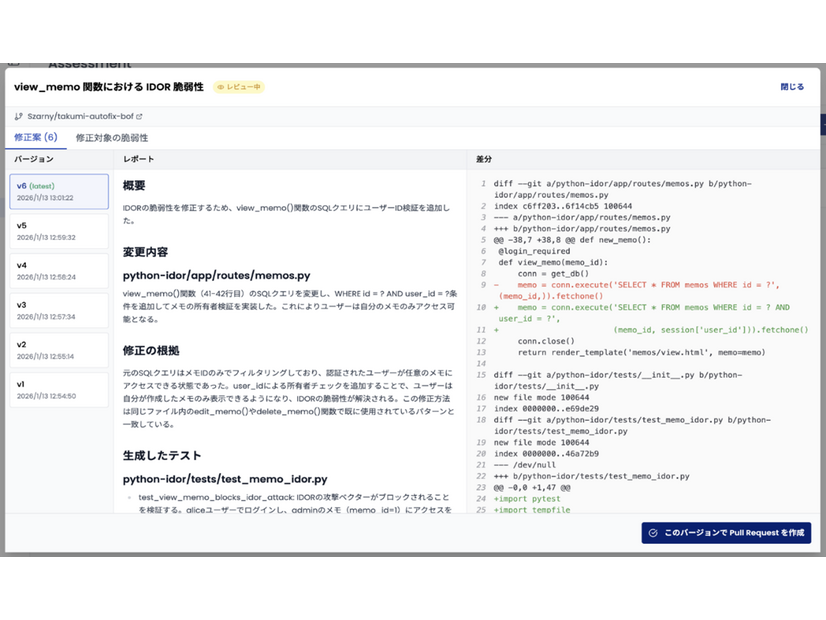The image size is (826, 620).
Task: Click the eye icon inside the レビュー中 badge
Action: (x=221, y=88)
